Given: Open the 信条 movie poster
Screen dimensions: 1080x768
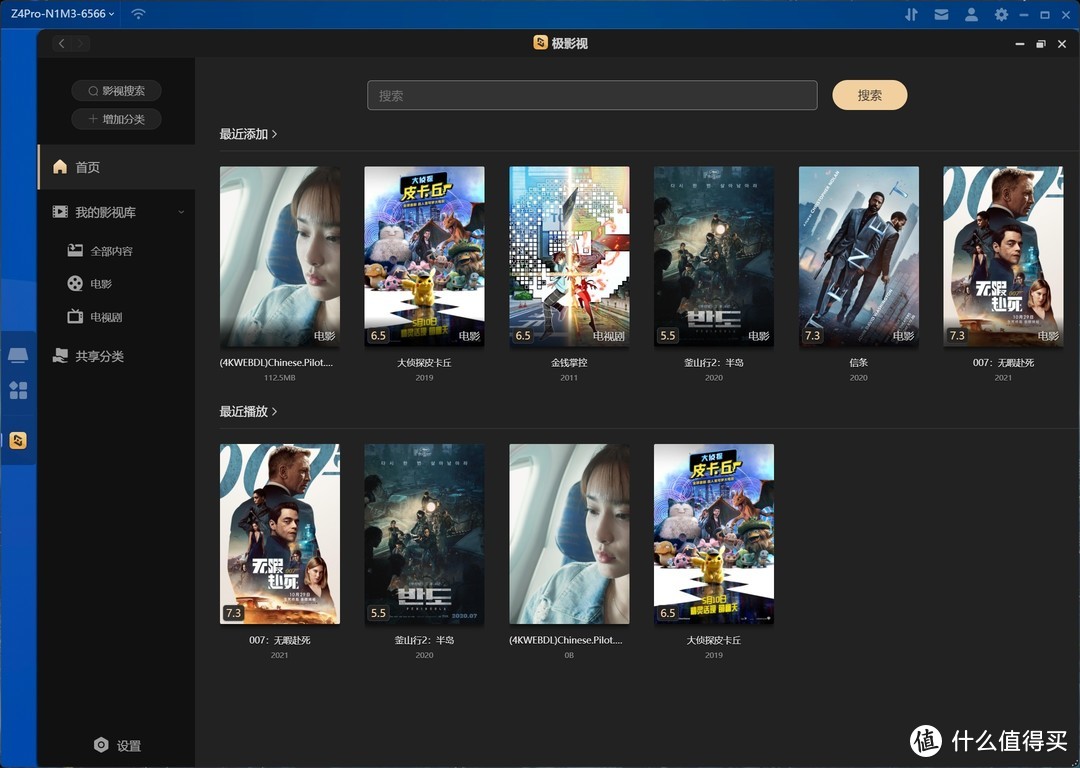Looking at the screenshot, I should (x=858, y=256).
